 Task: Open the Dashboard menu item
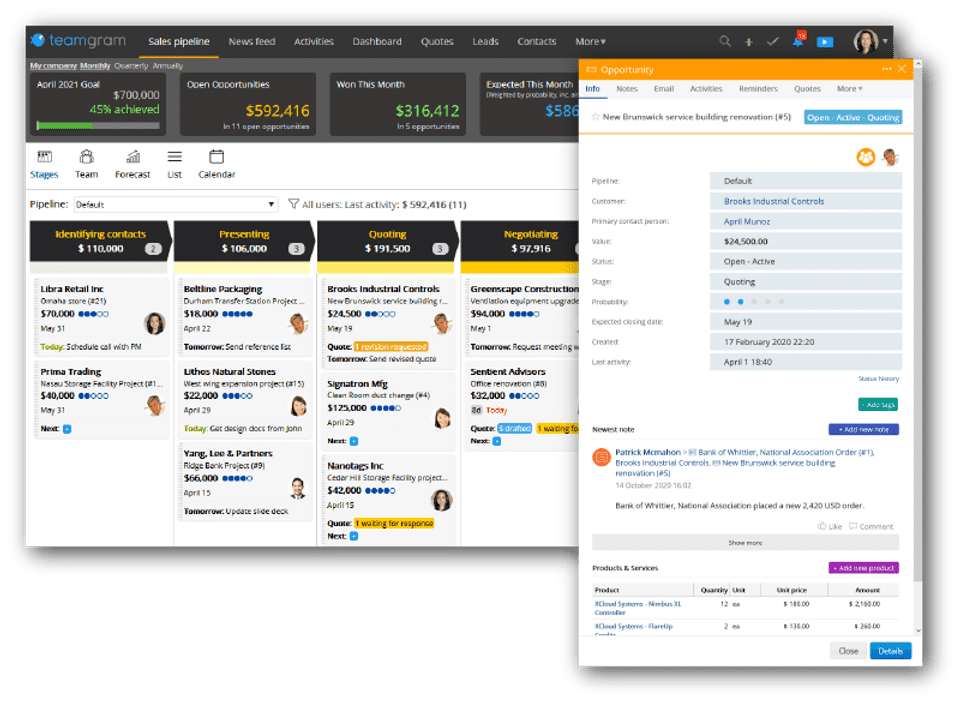377,42
